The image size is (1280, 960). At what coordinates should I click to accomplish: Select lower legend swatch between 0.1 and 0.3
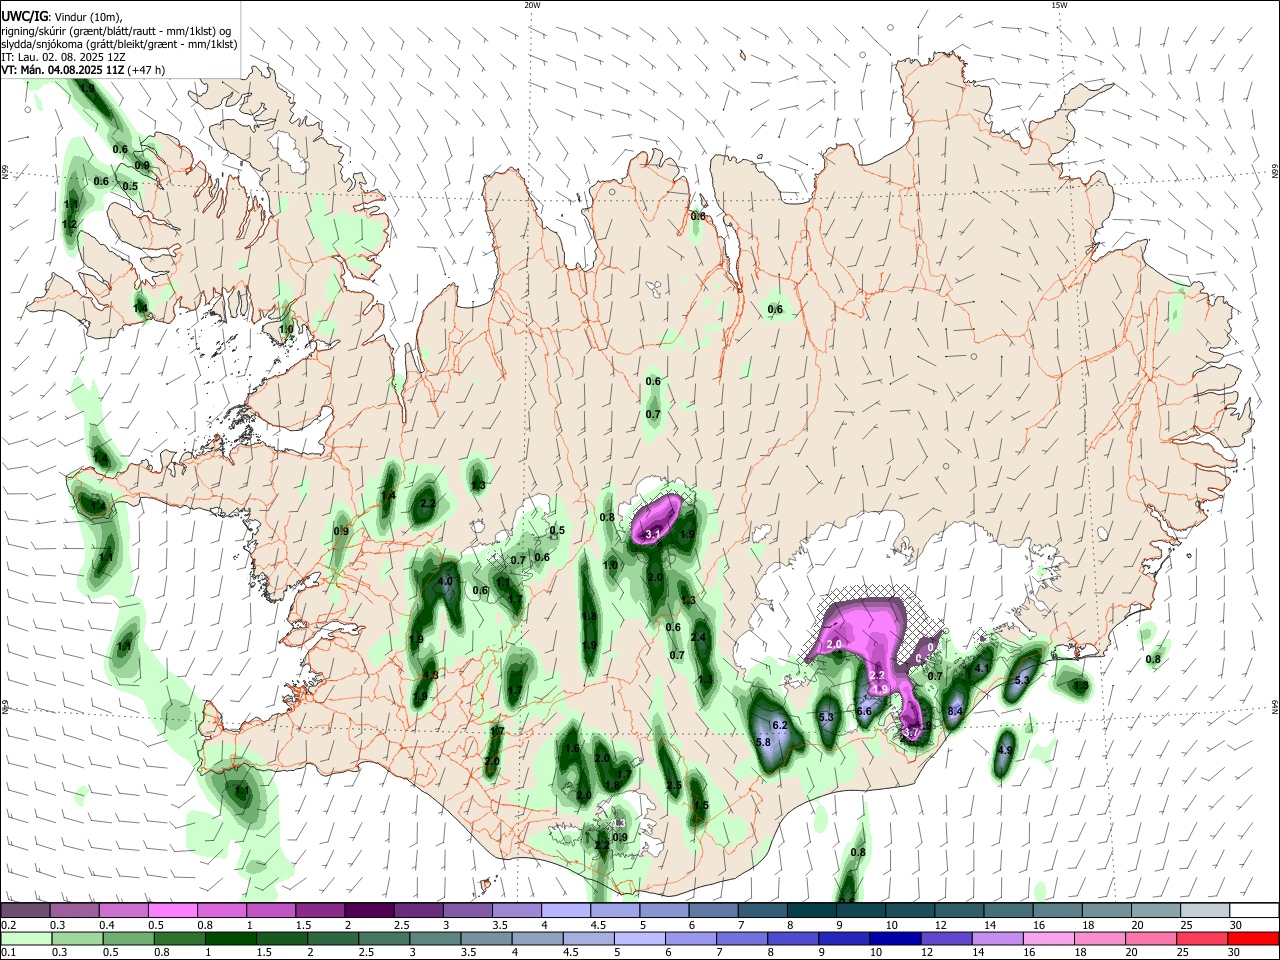(x=26, y=938)
